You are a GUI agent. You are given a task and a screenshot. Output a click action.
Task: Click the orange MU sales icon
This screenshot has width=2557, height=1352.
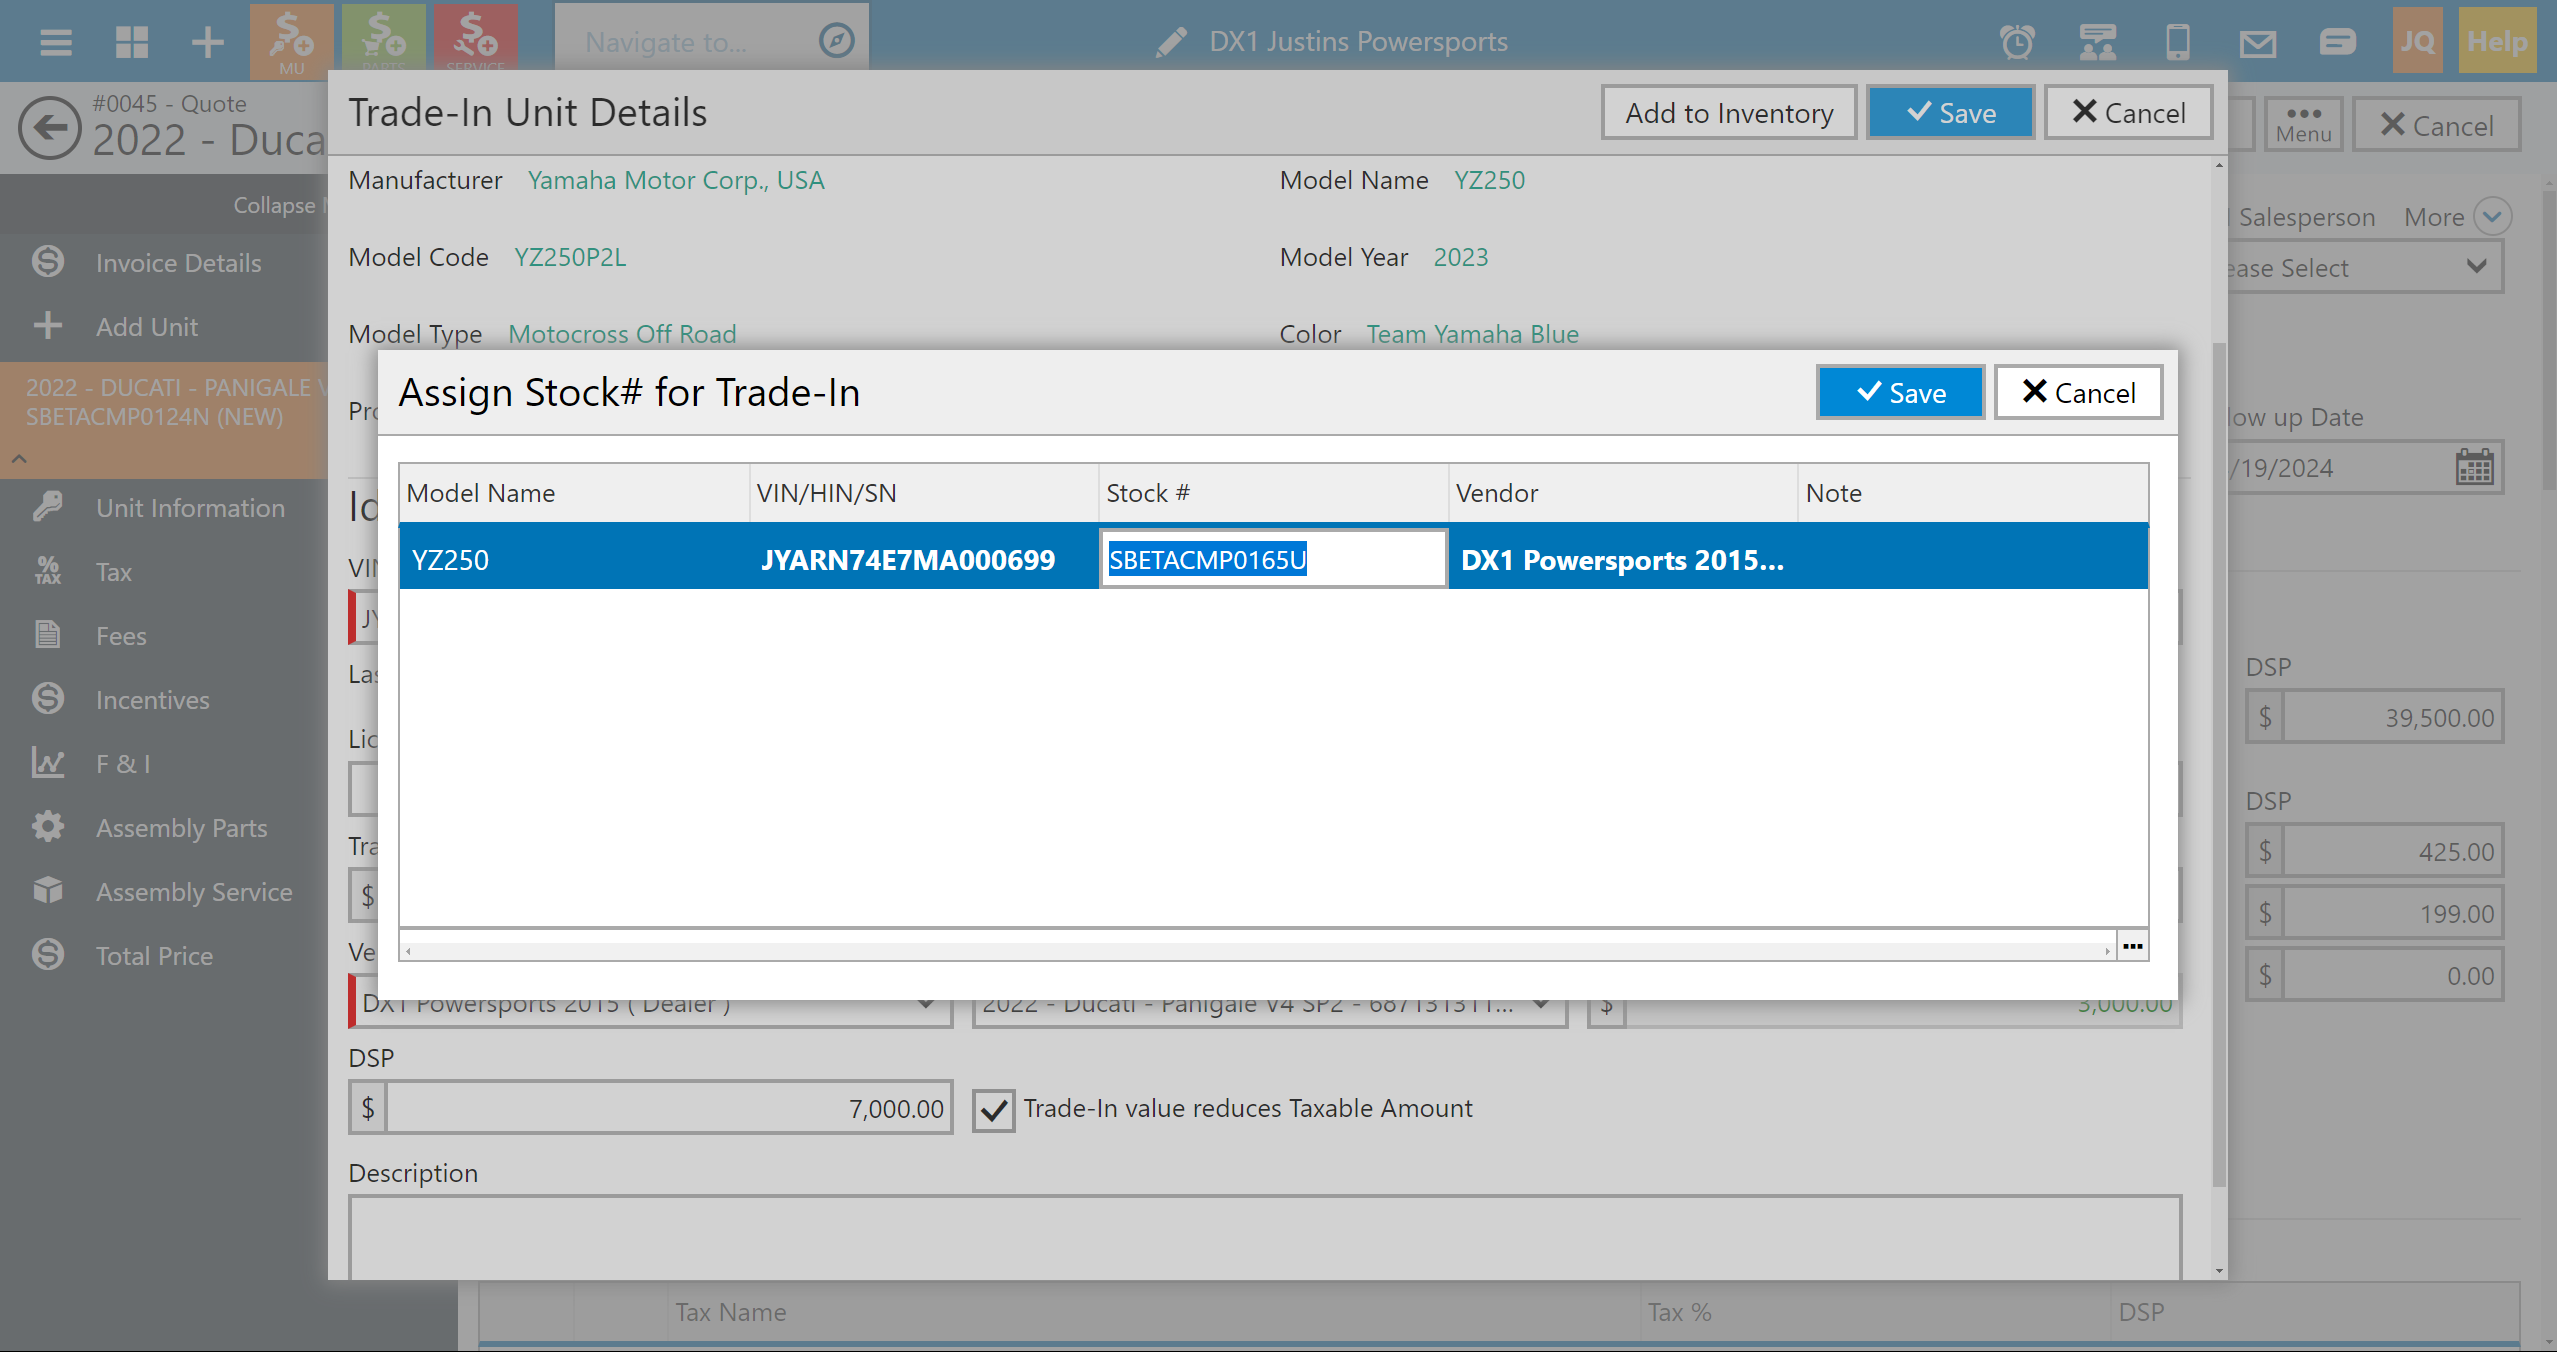click(291, 40)
